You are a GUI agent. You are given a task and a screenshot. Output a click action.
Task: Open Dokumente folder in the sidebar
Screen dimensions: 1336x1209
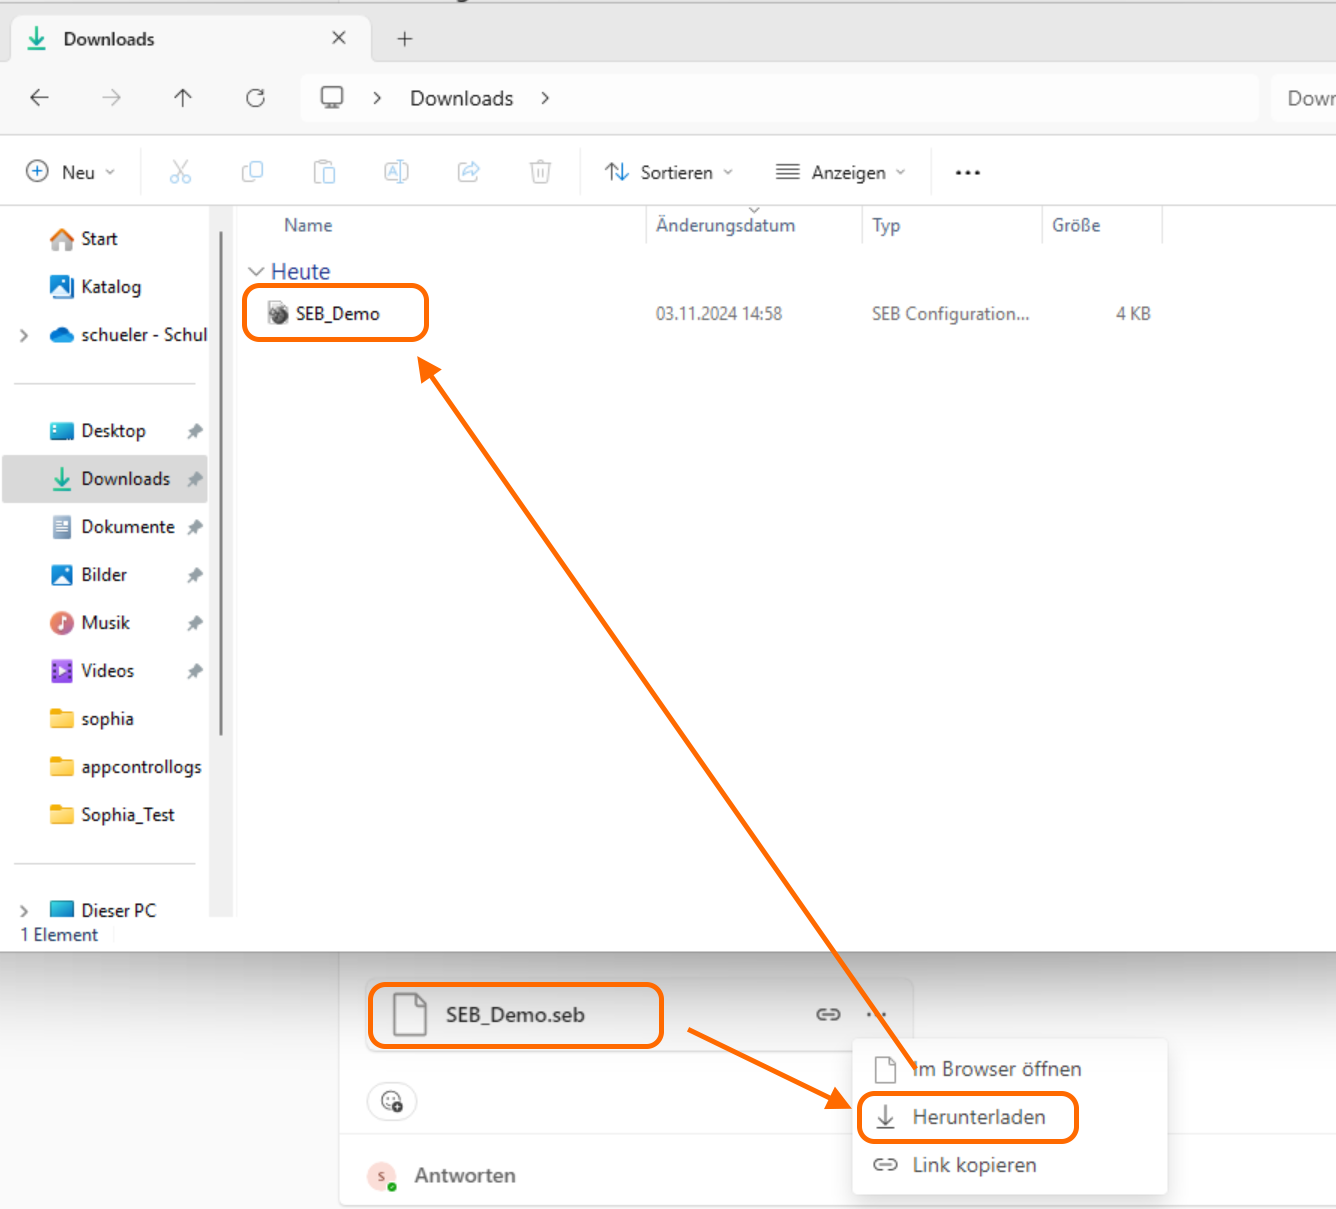(x=127, y=527)
